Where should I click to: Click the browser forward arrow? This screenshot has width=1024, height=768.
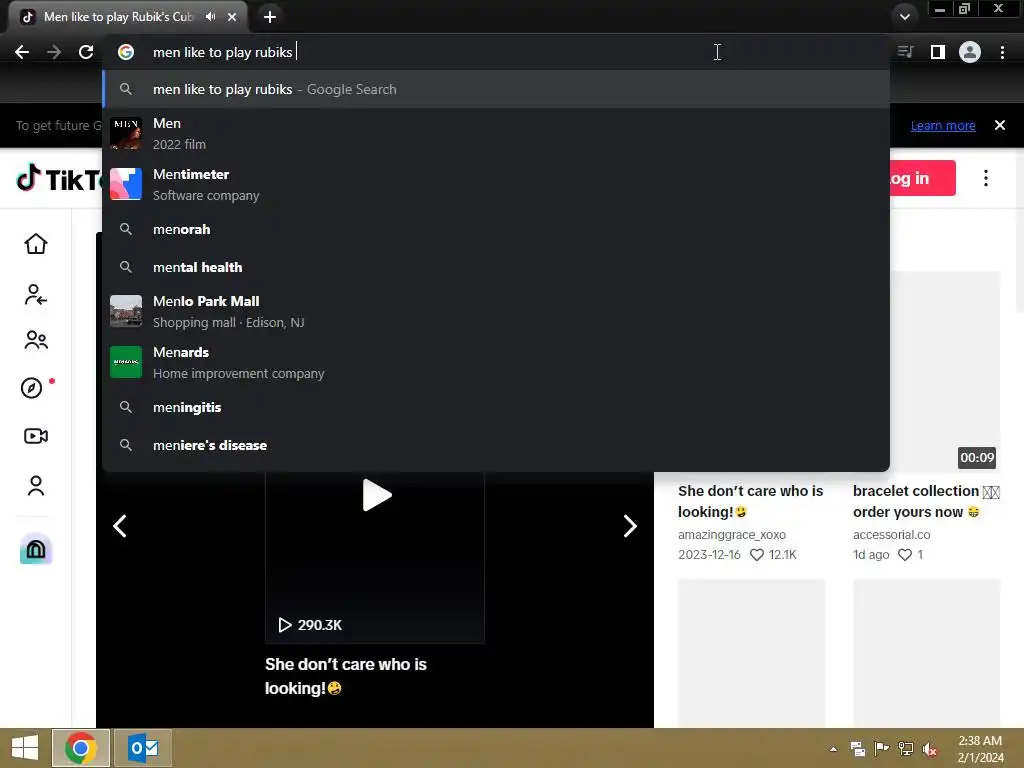(54, 52)
